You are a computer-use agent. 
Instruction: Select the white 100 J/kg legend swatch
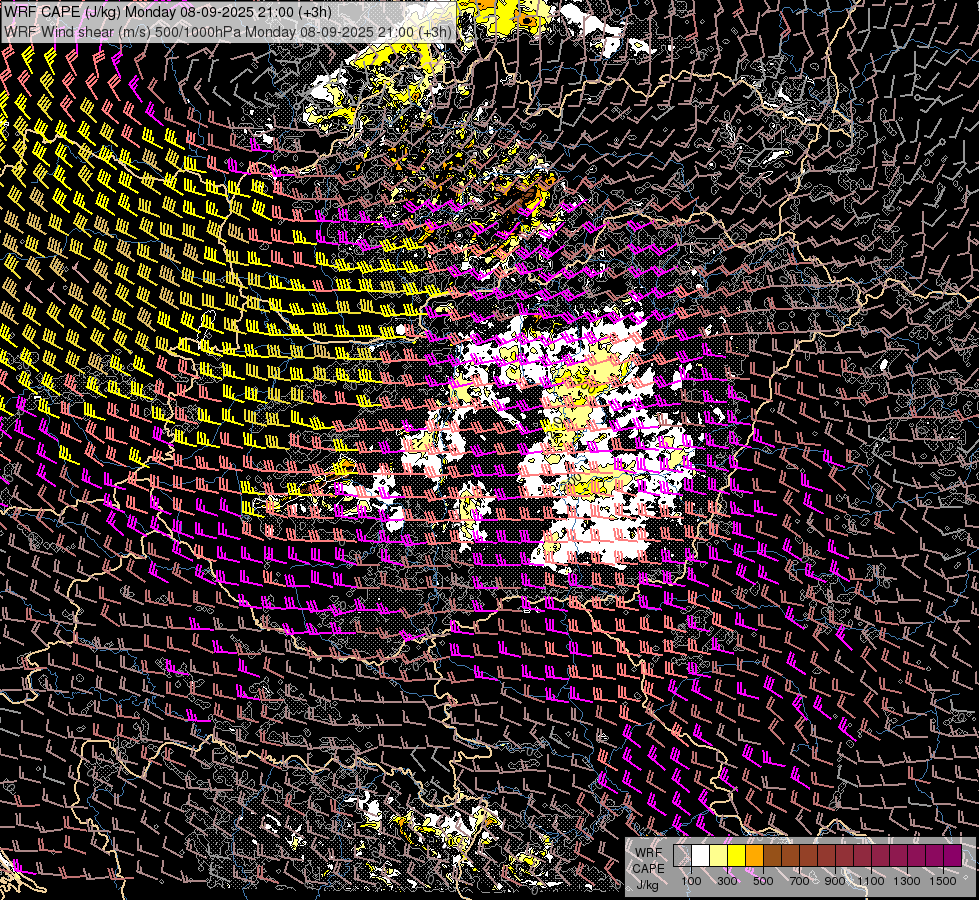tap(701, 856)
